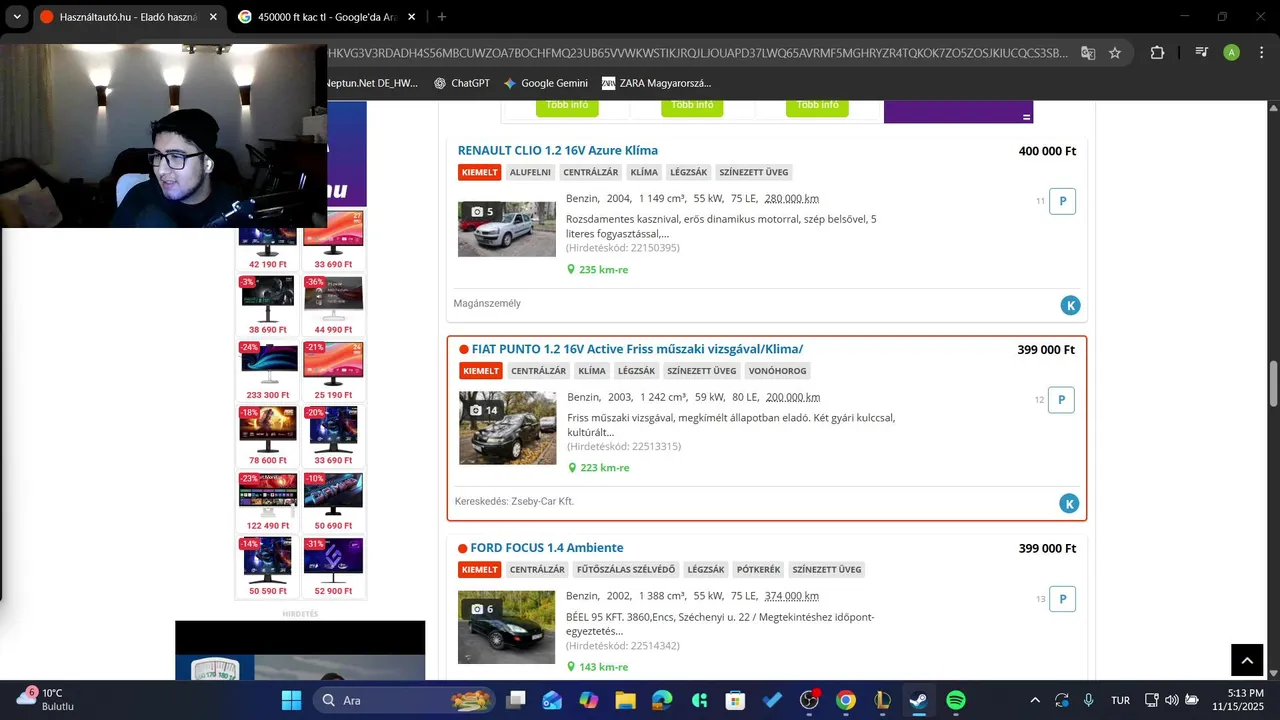Save Renault Clio listing to parking (P icon)
The image size is (1280, 720).
tap(1062, 201)
